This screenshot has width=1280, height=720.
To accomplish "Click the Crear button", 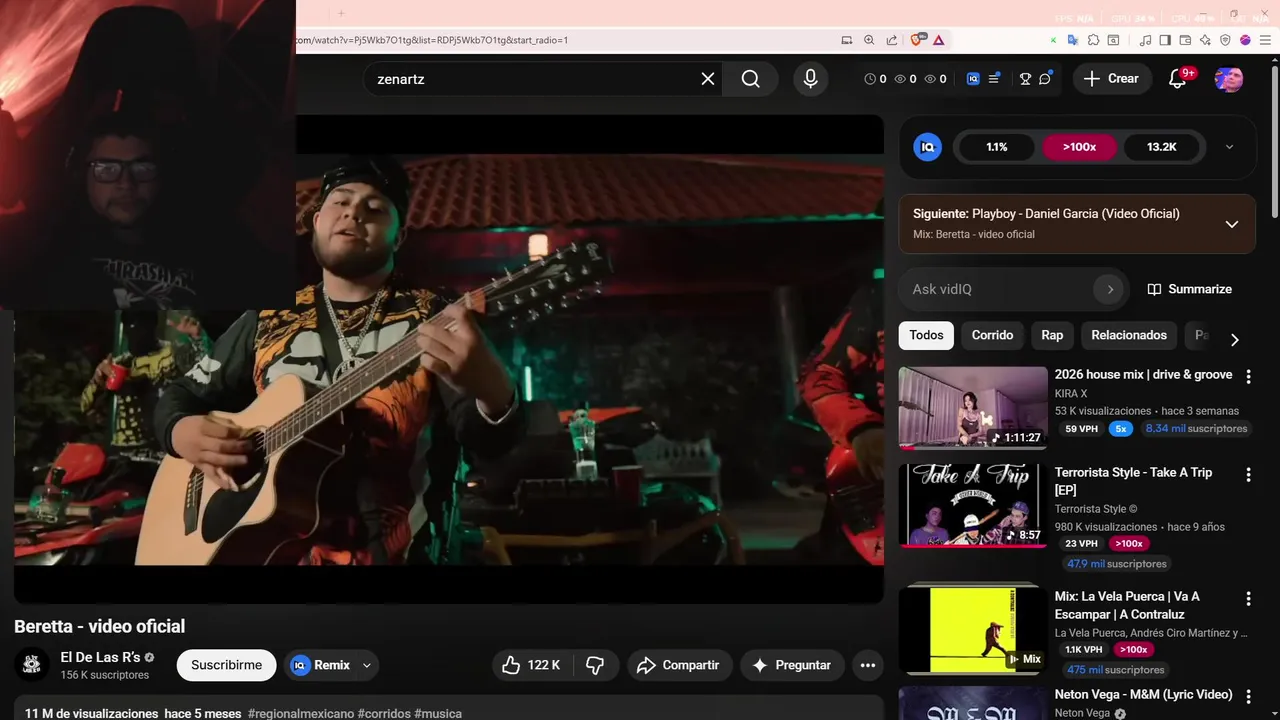I will [1111, 79].
